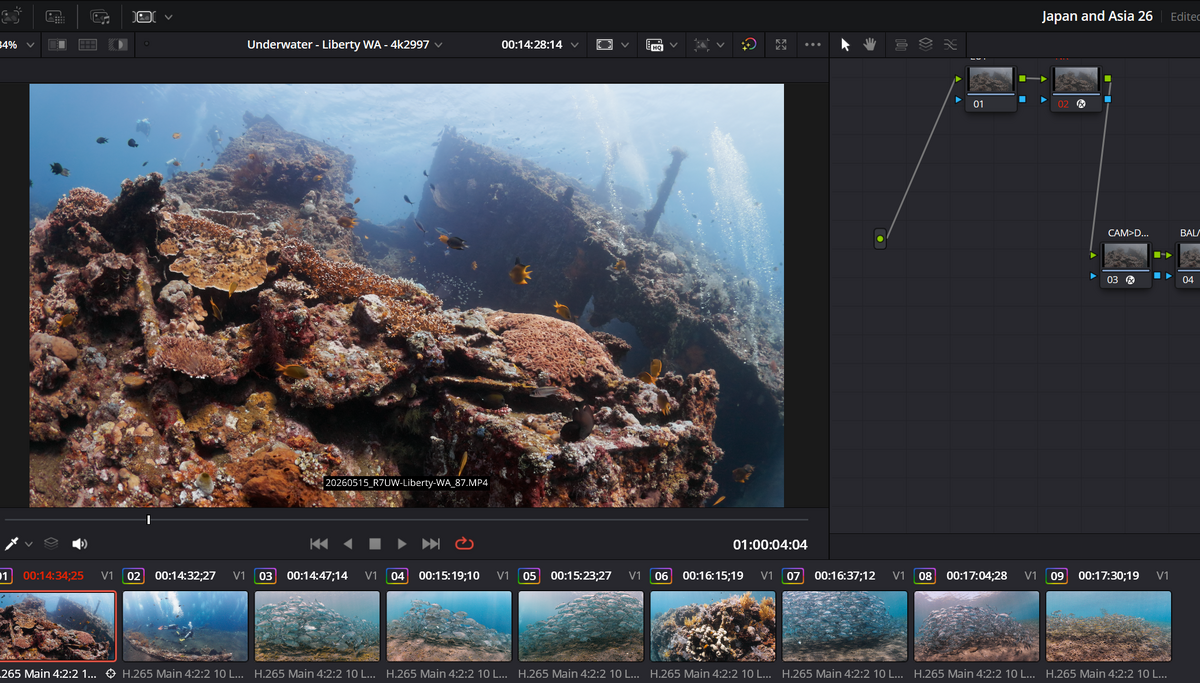Click the Japan and Asia 26 project title

tap(1097, 16)
